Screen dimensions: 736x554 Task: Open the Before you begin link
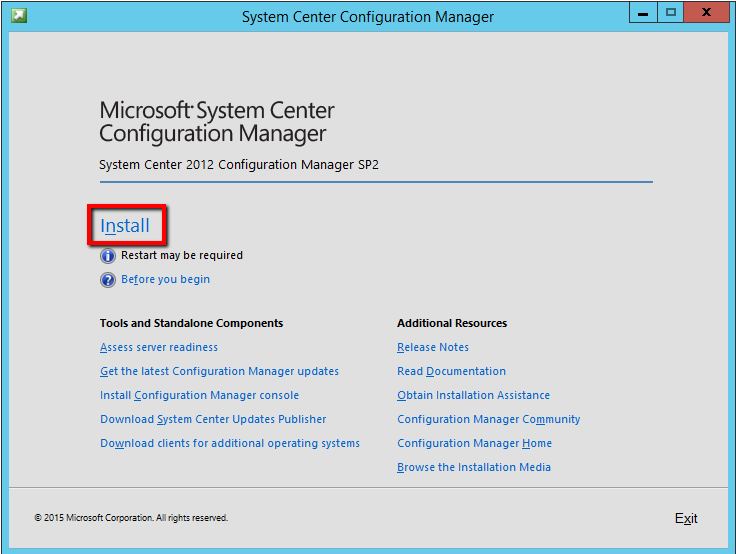(165, 280)
